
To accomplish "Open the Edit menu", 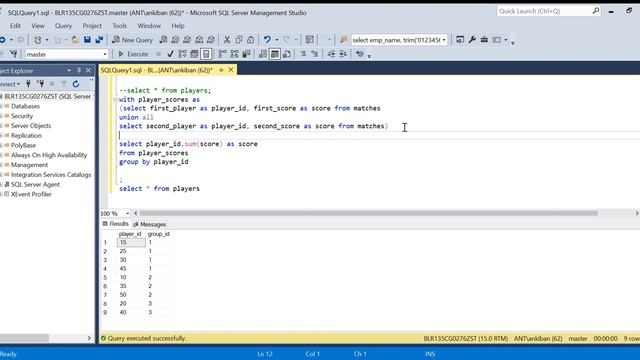I will pyautogui.click(x=15, y=26).
